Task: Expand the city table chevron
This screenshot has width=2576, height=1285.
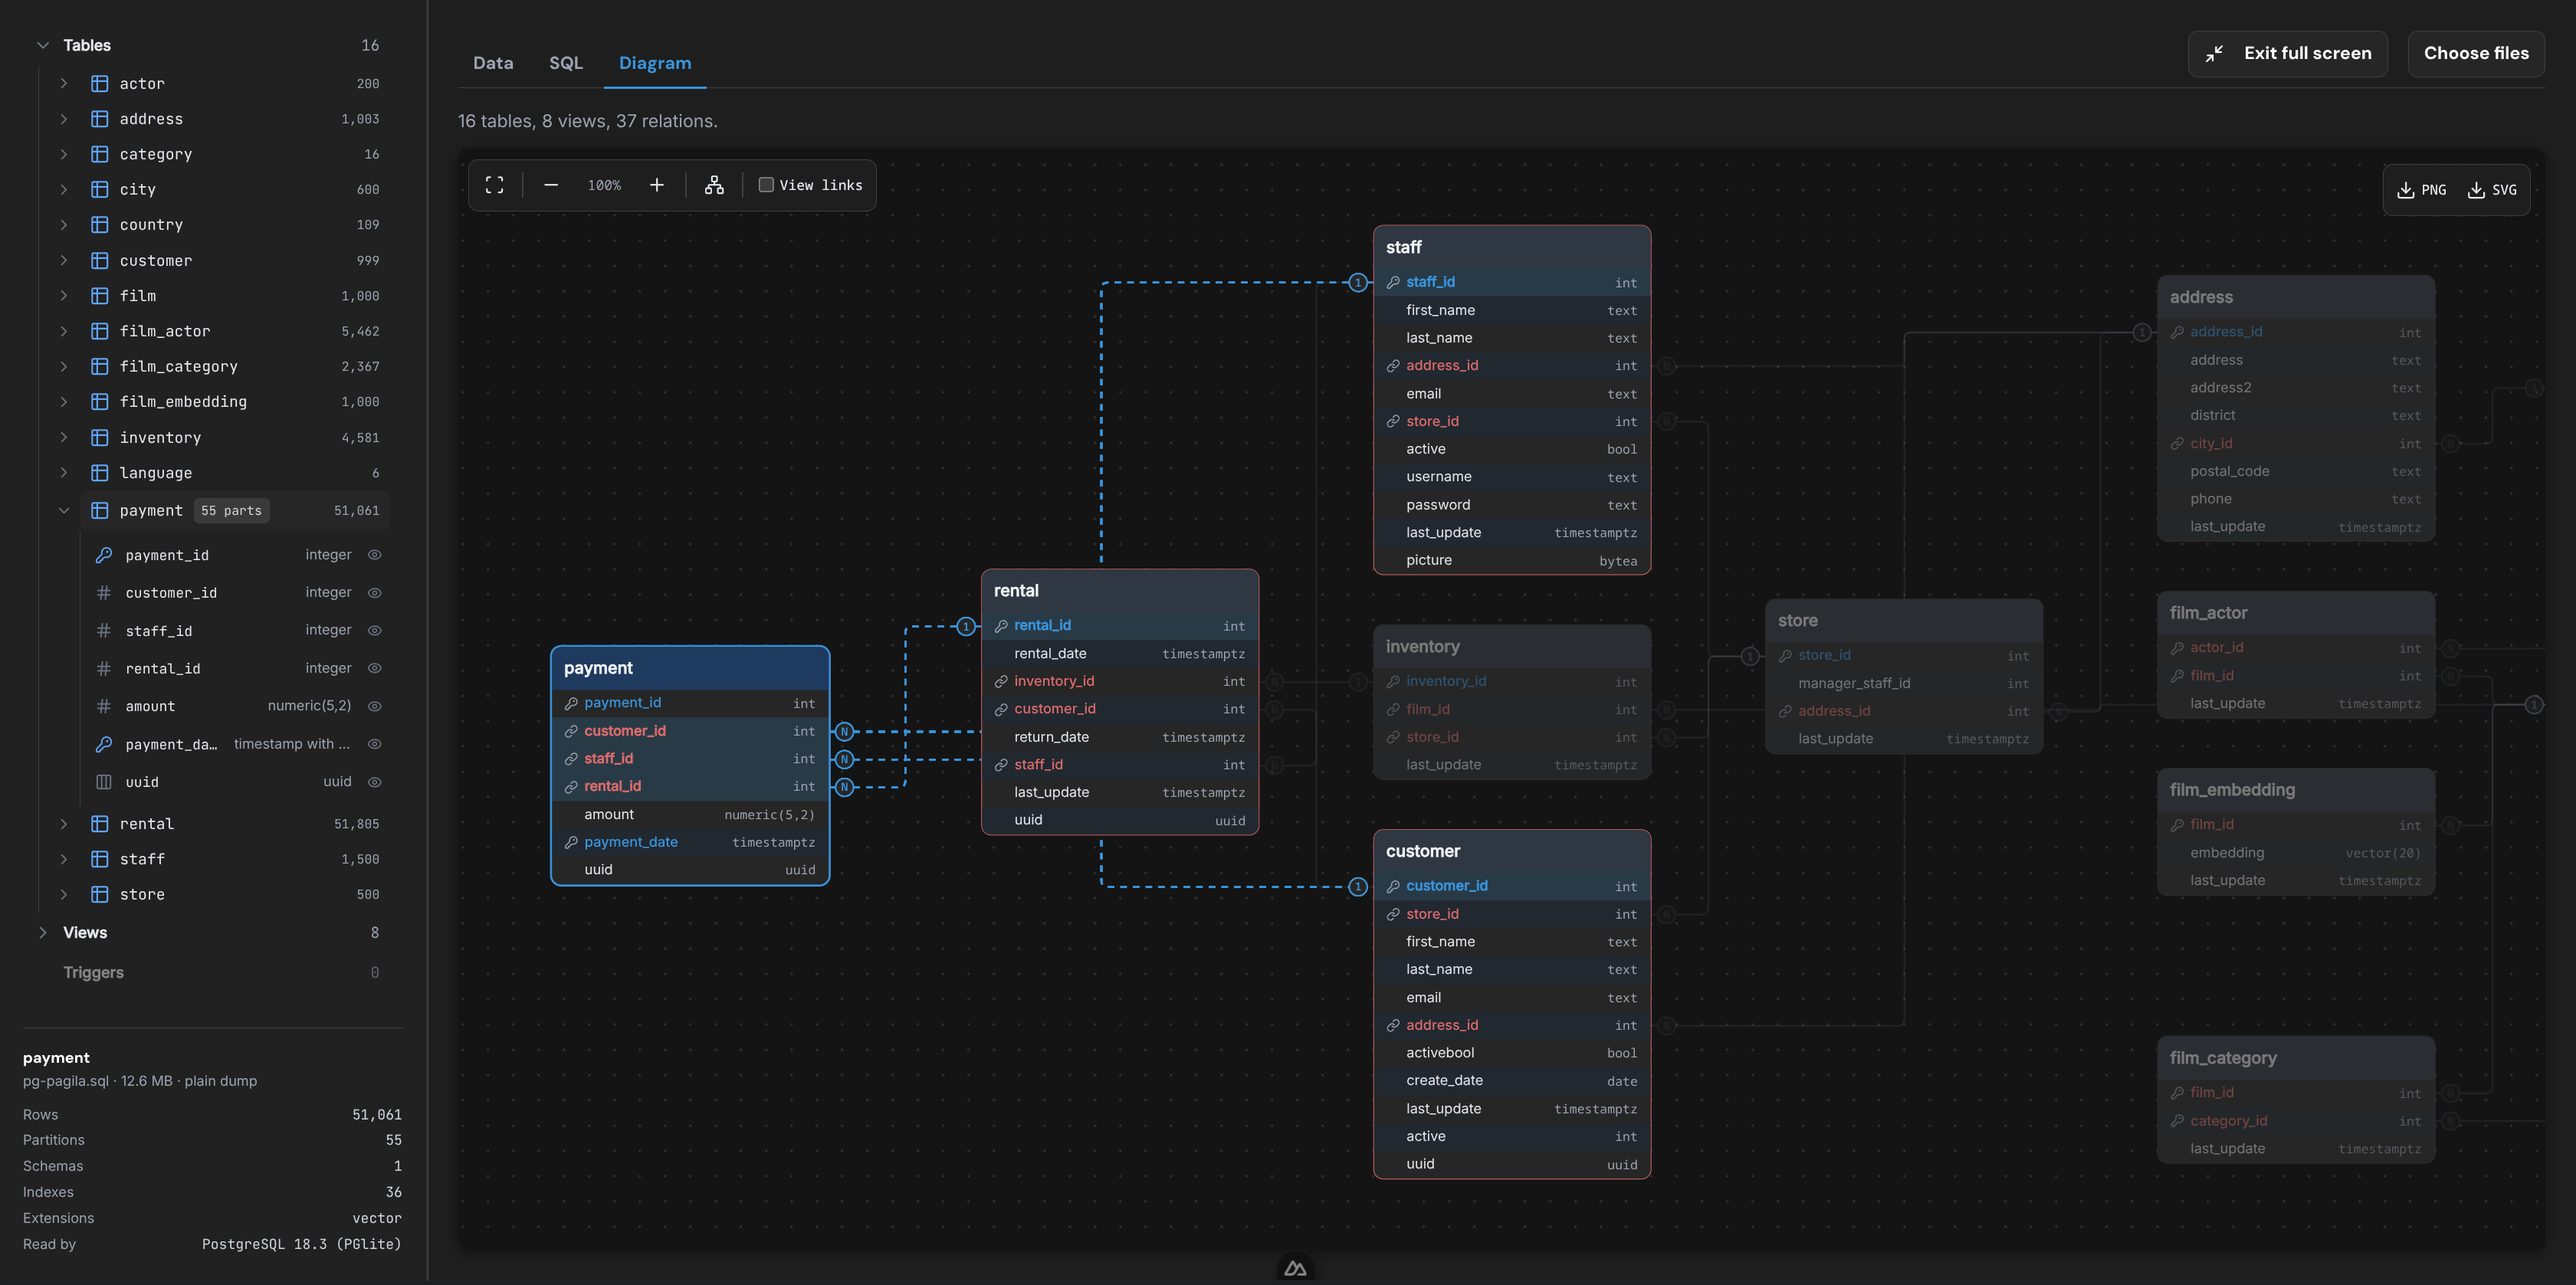Action: pyautogui.click(x=64, y=189)
